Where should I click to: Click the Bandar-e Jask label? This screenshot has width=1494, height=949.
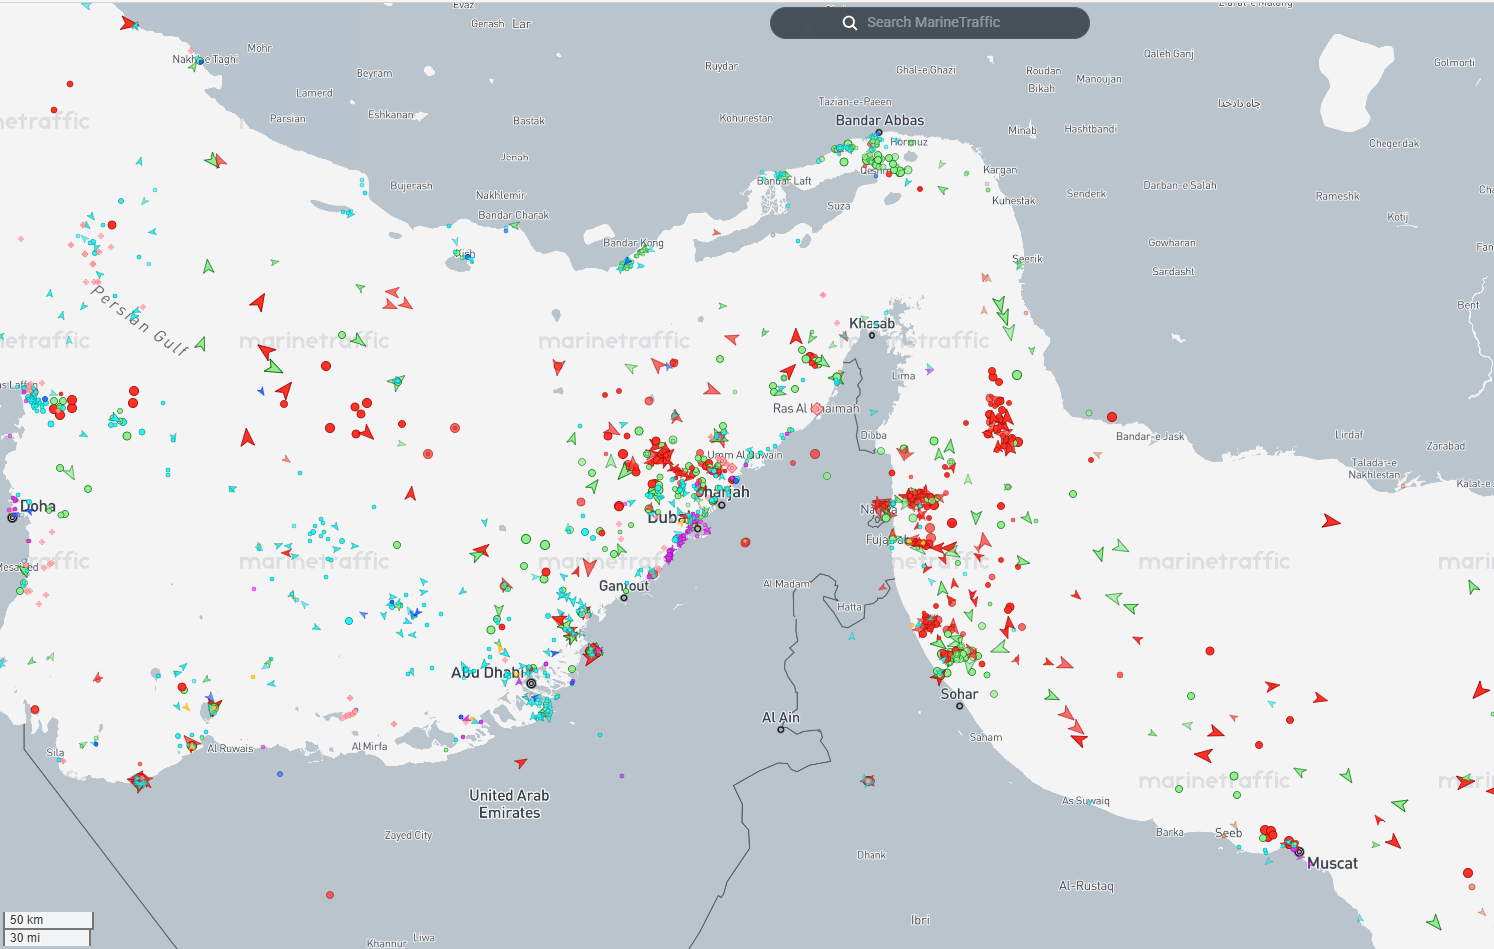click(x=1150, y=436)
